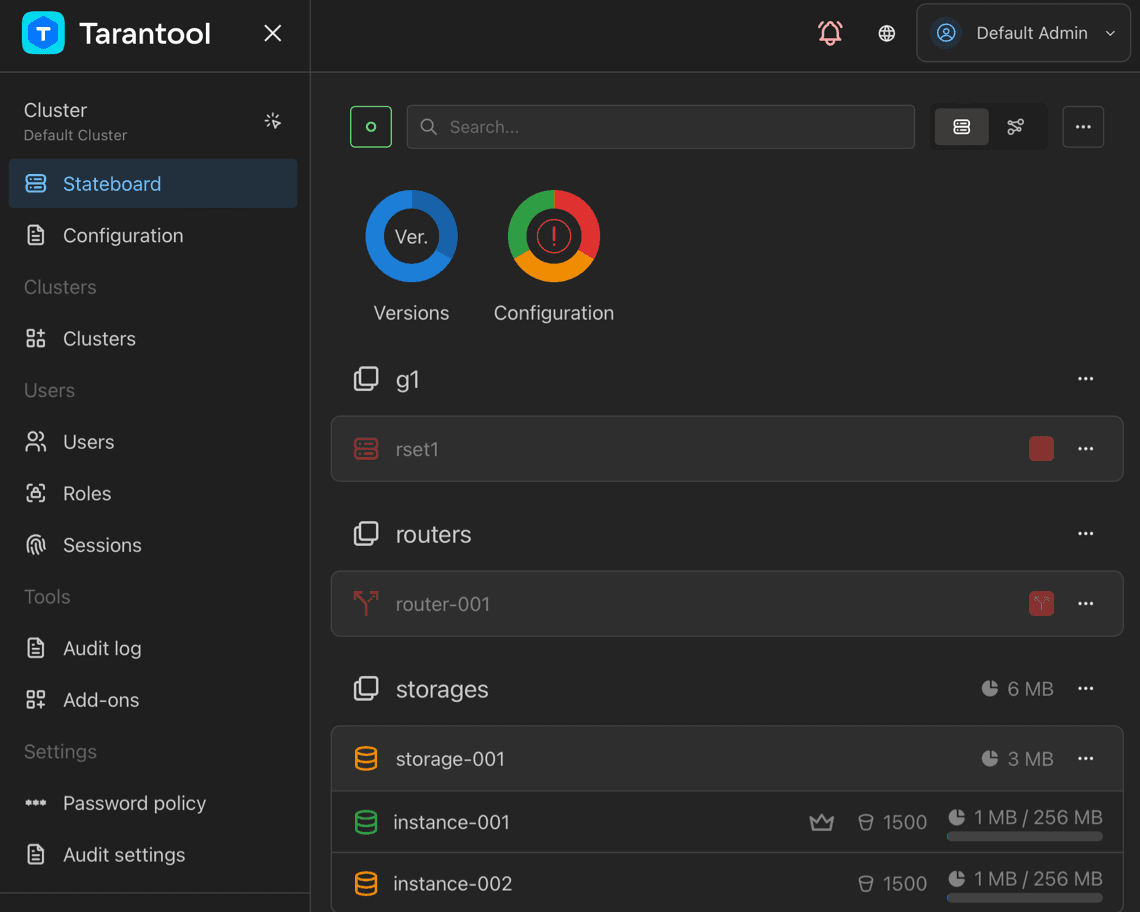Select the instance-001 row

[727, 822]
